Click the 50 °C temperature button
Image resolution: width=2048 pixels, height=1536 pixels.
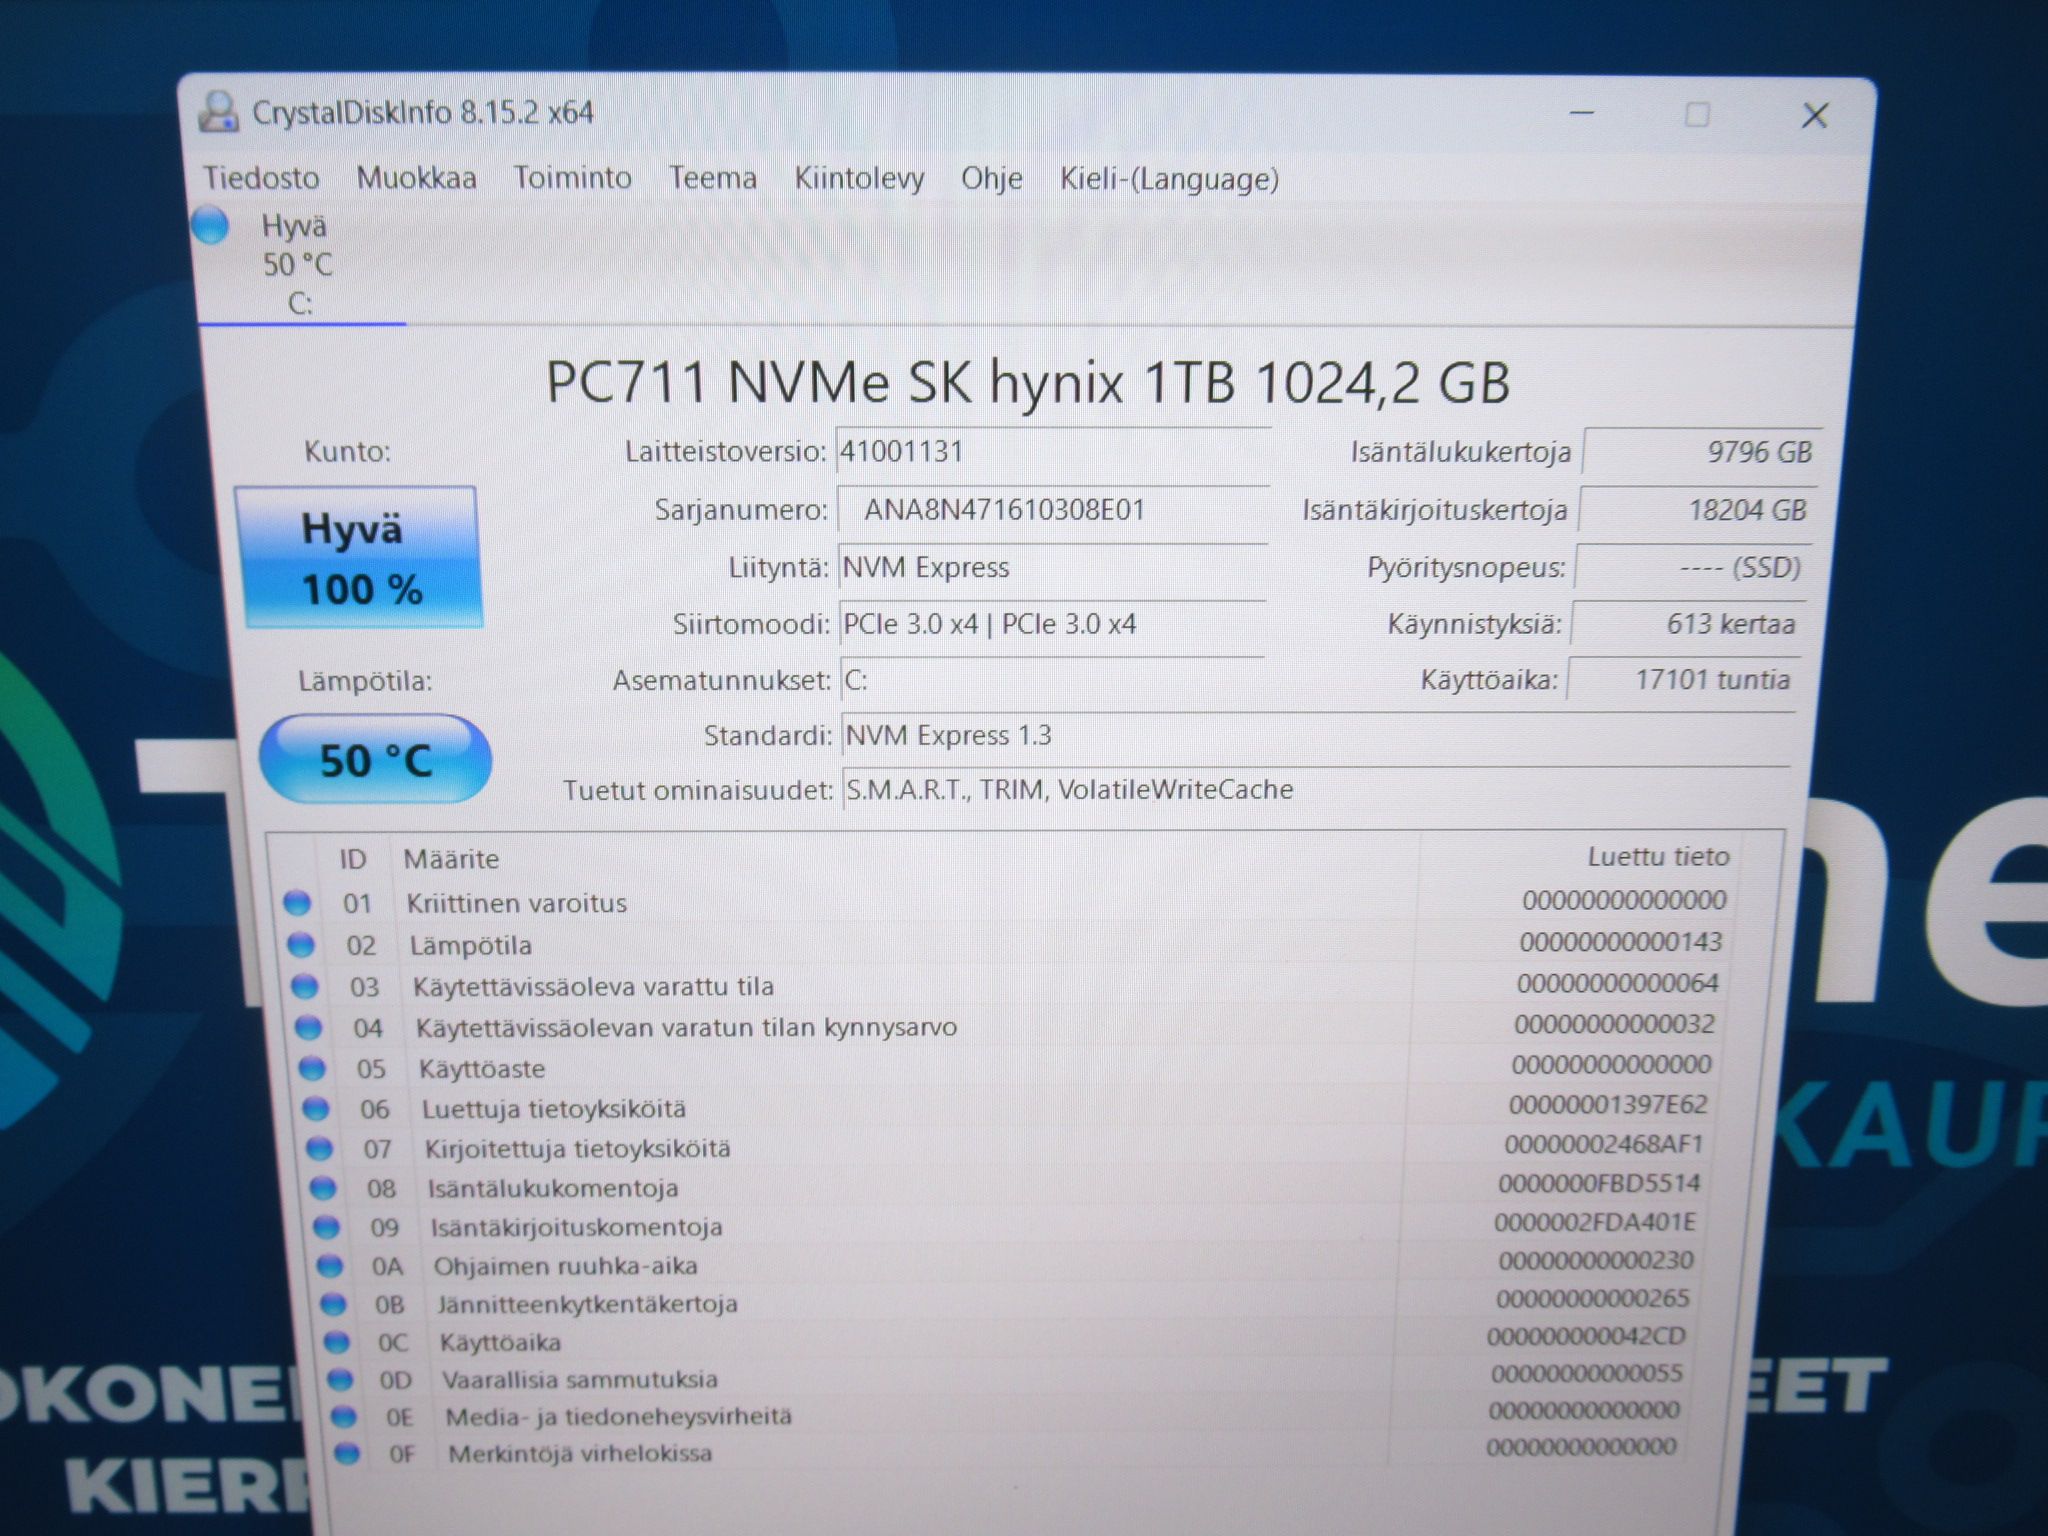[x=375, y=759]
